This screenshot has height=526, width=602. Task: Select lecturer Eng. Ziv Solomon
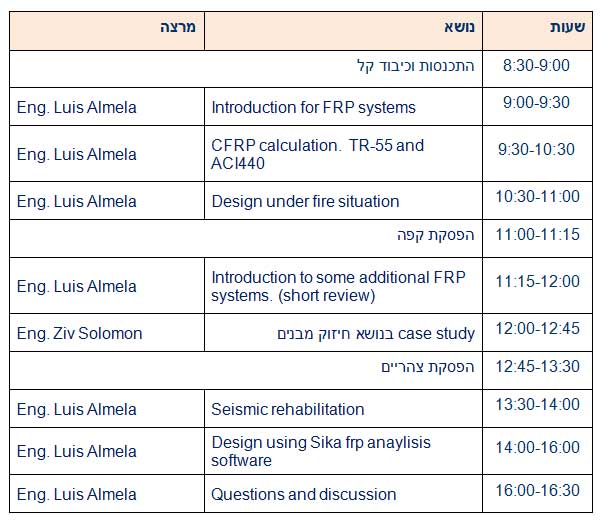point(80,333)
